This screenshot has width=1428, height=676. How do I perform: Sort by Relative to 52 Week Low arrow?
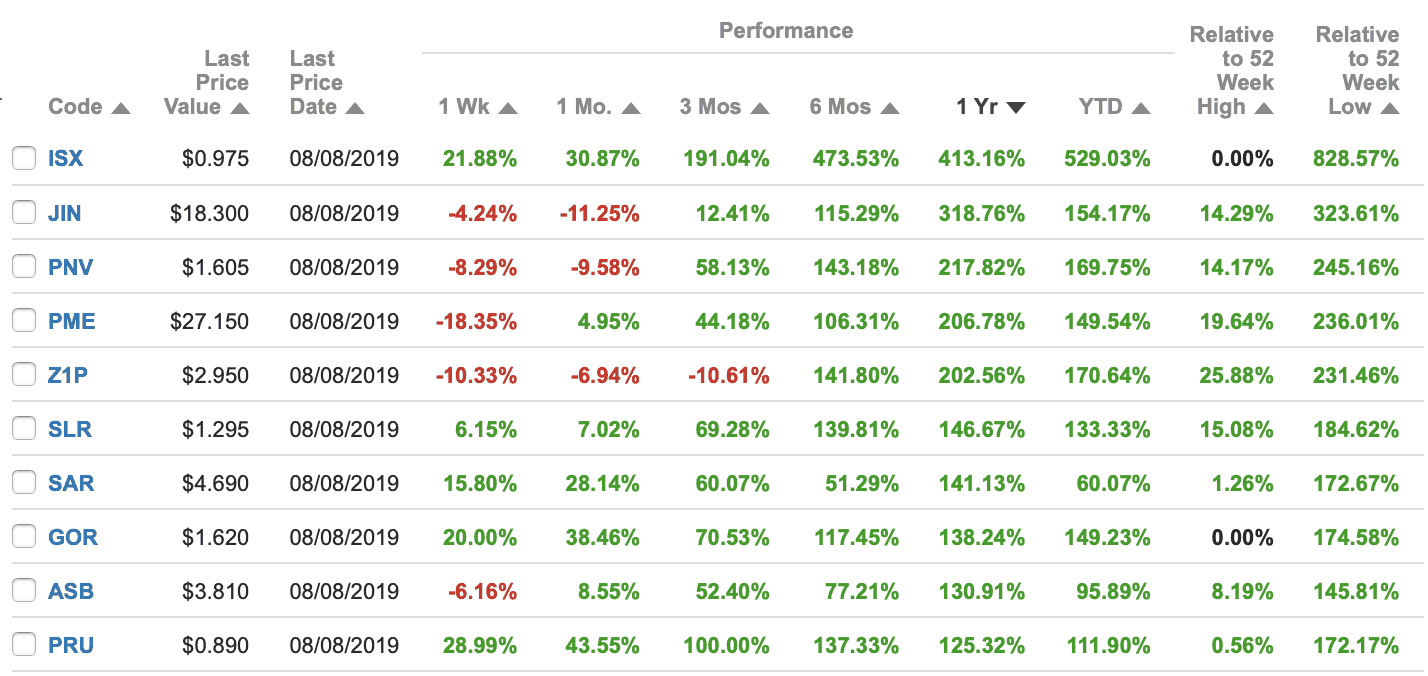point(1389,108)
